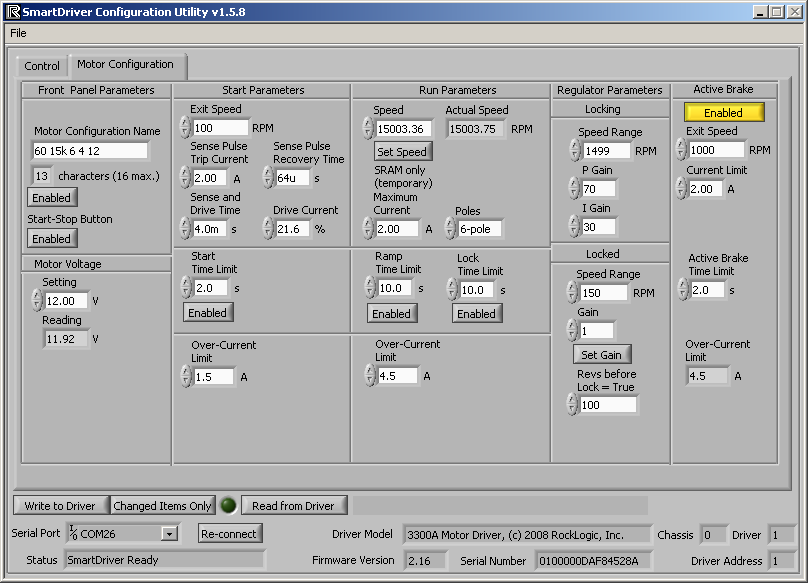
Task: Open the Poles 6-pole selector
Action: pyautogui.click(x=478, y=229)
